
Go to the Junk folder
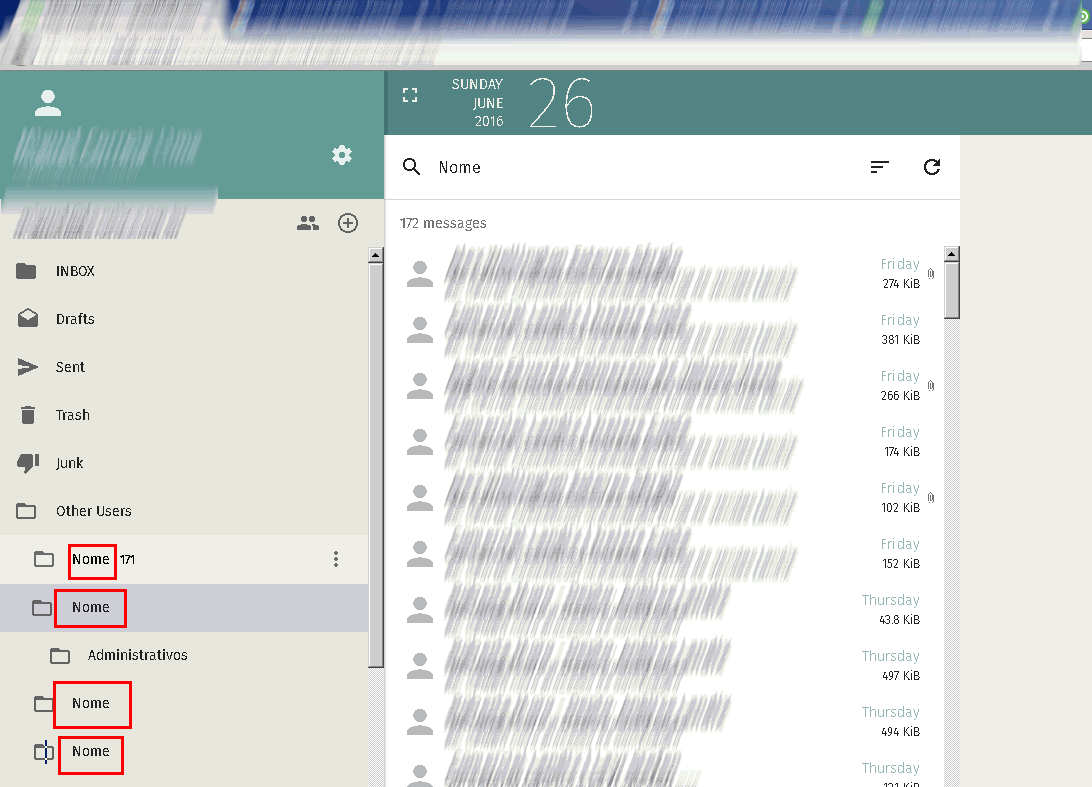[x=69, y=463]
